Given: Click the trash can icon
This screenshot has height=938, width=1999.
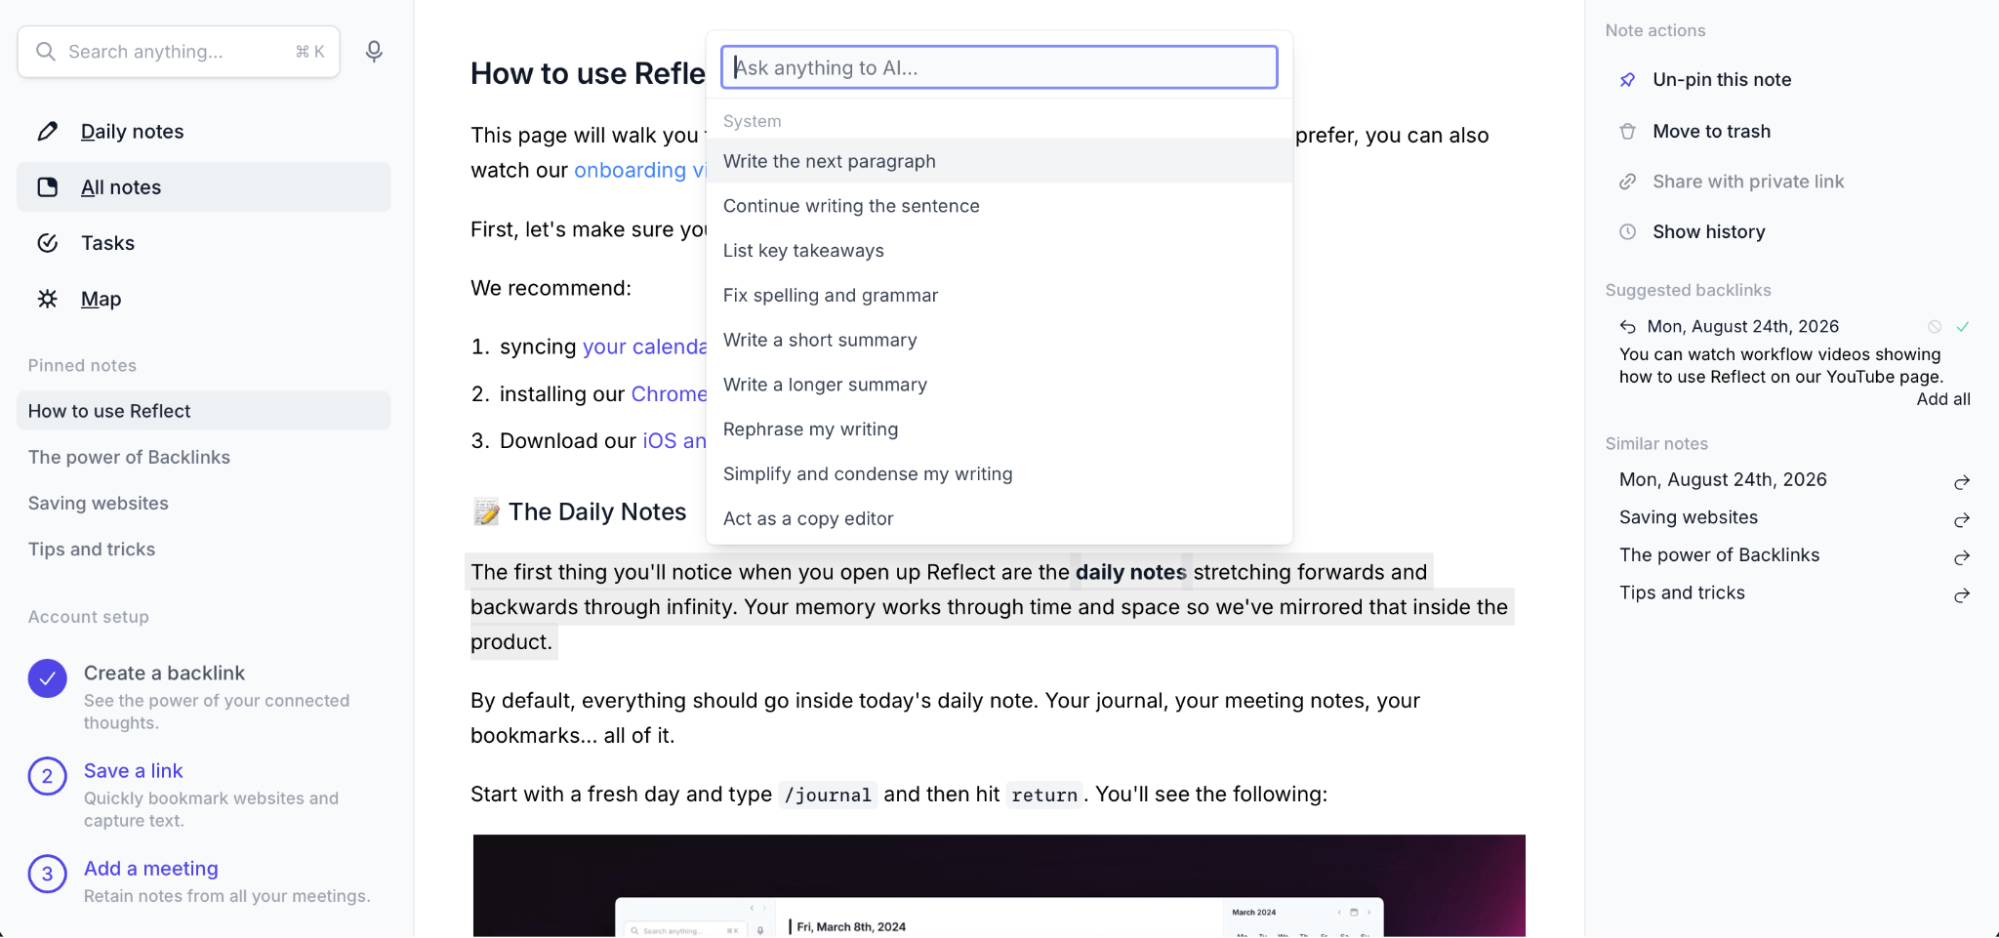Looking at the screenshot, I should [x=1628, y=131].
